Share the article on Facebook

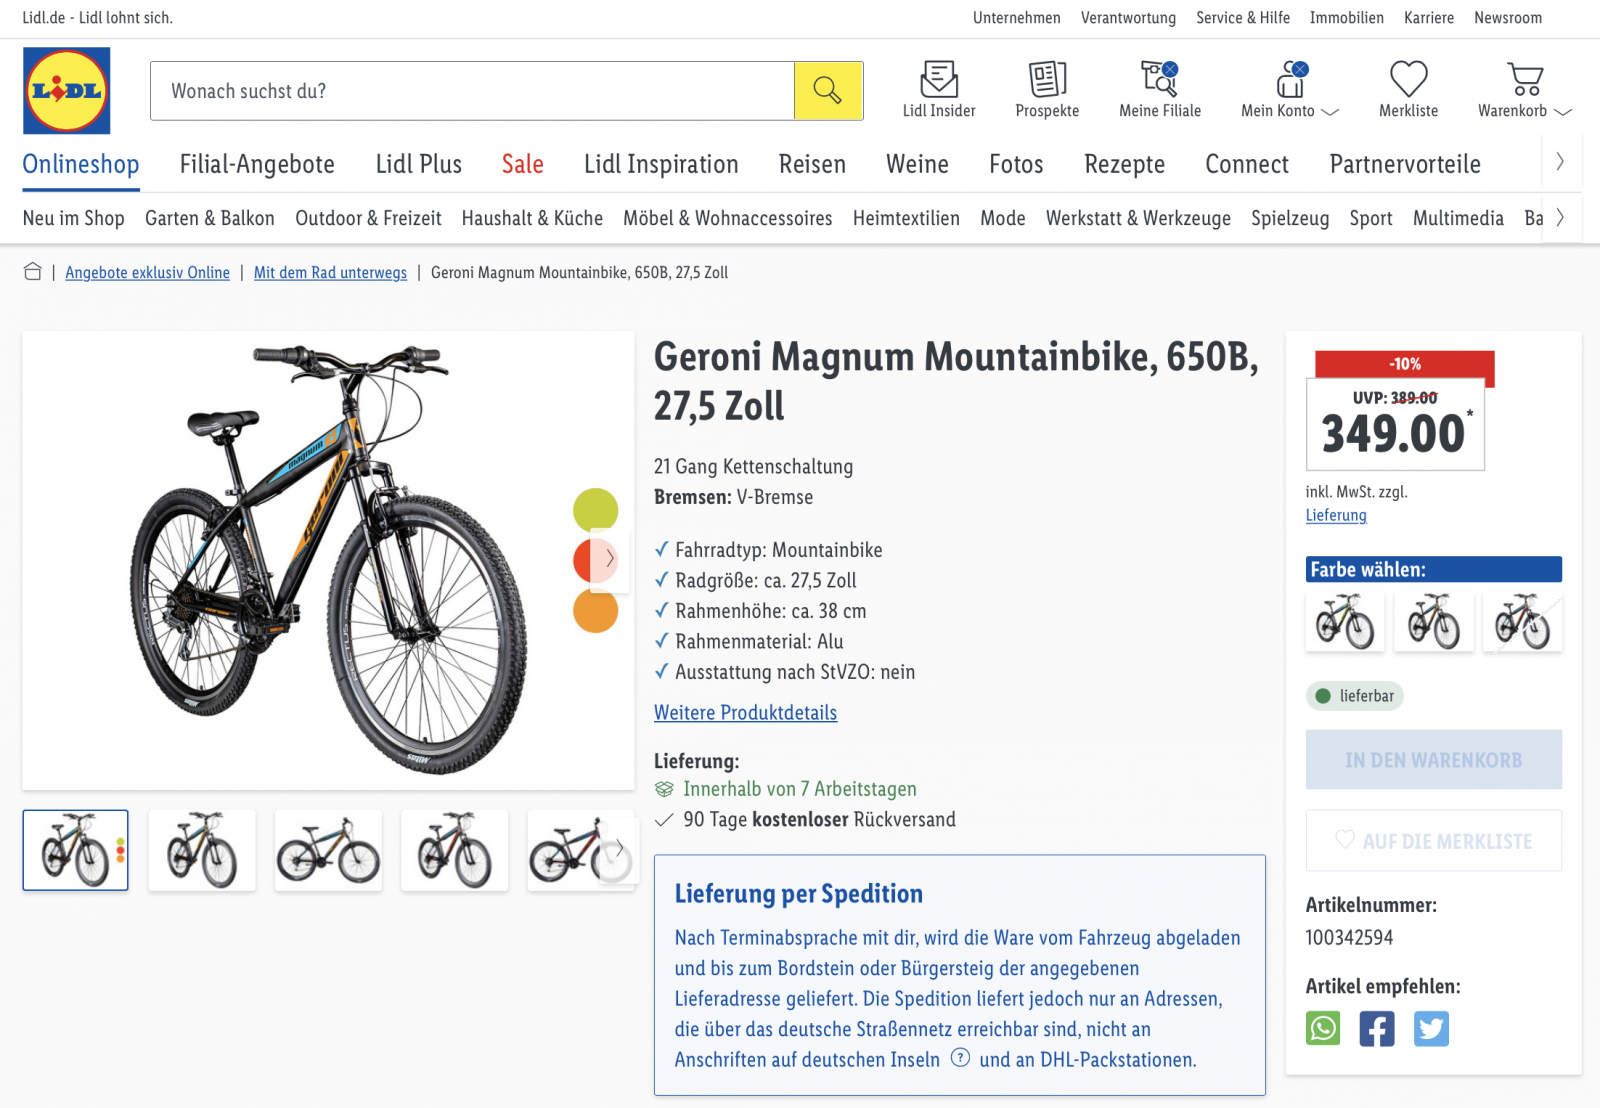(1377, 1028)
